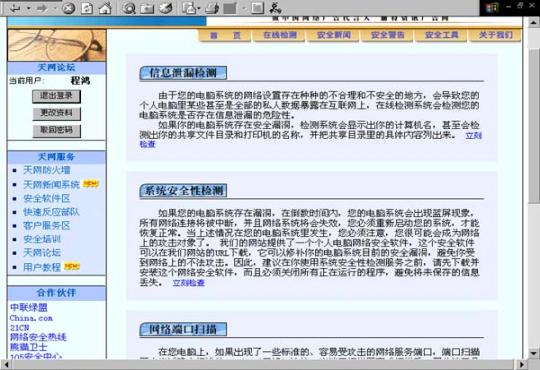
Task: Click the Print icon in toolbar
Action: [x=212, y=9]
